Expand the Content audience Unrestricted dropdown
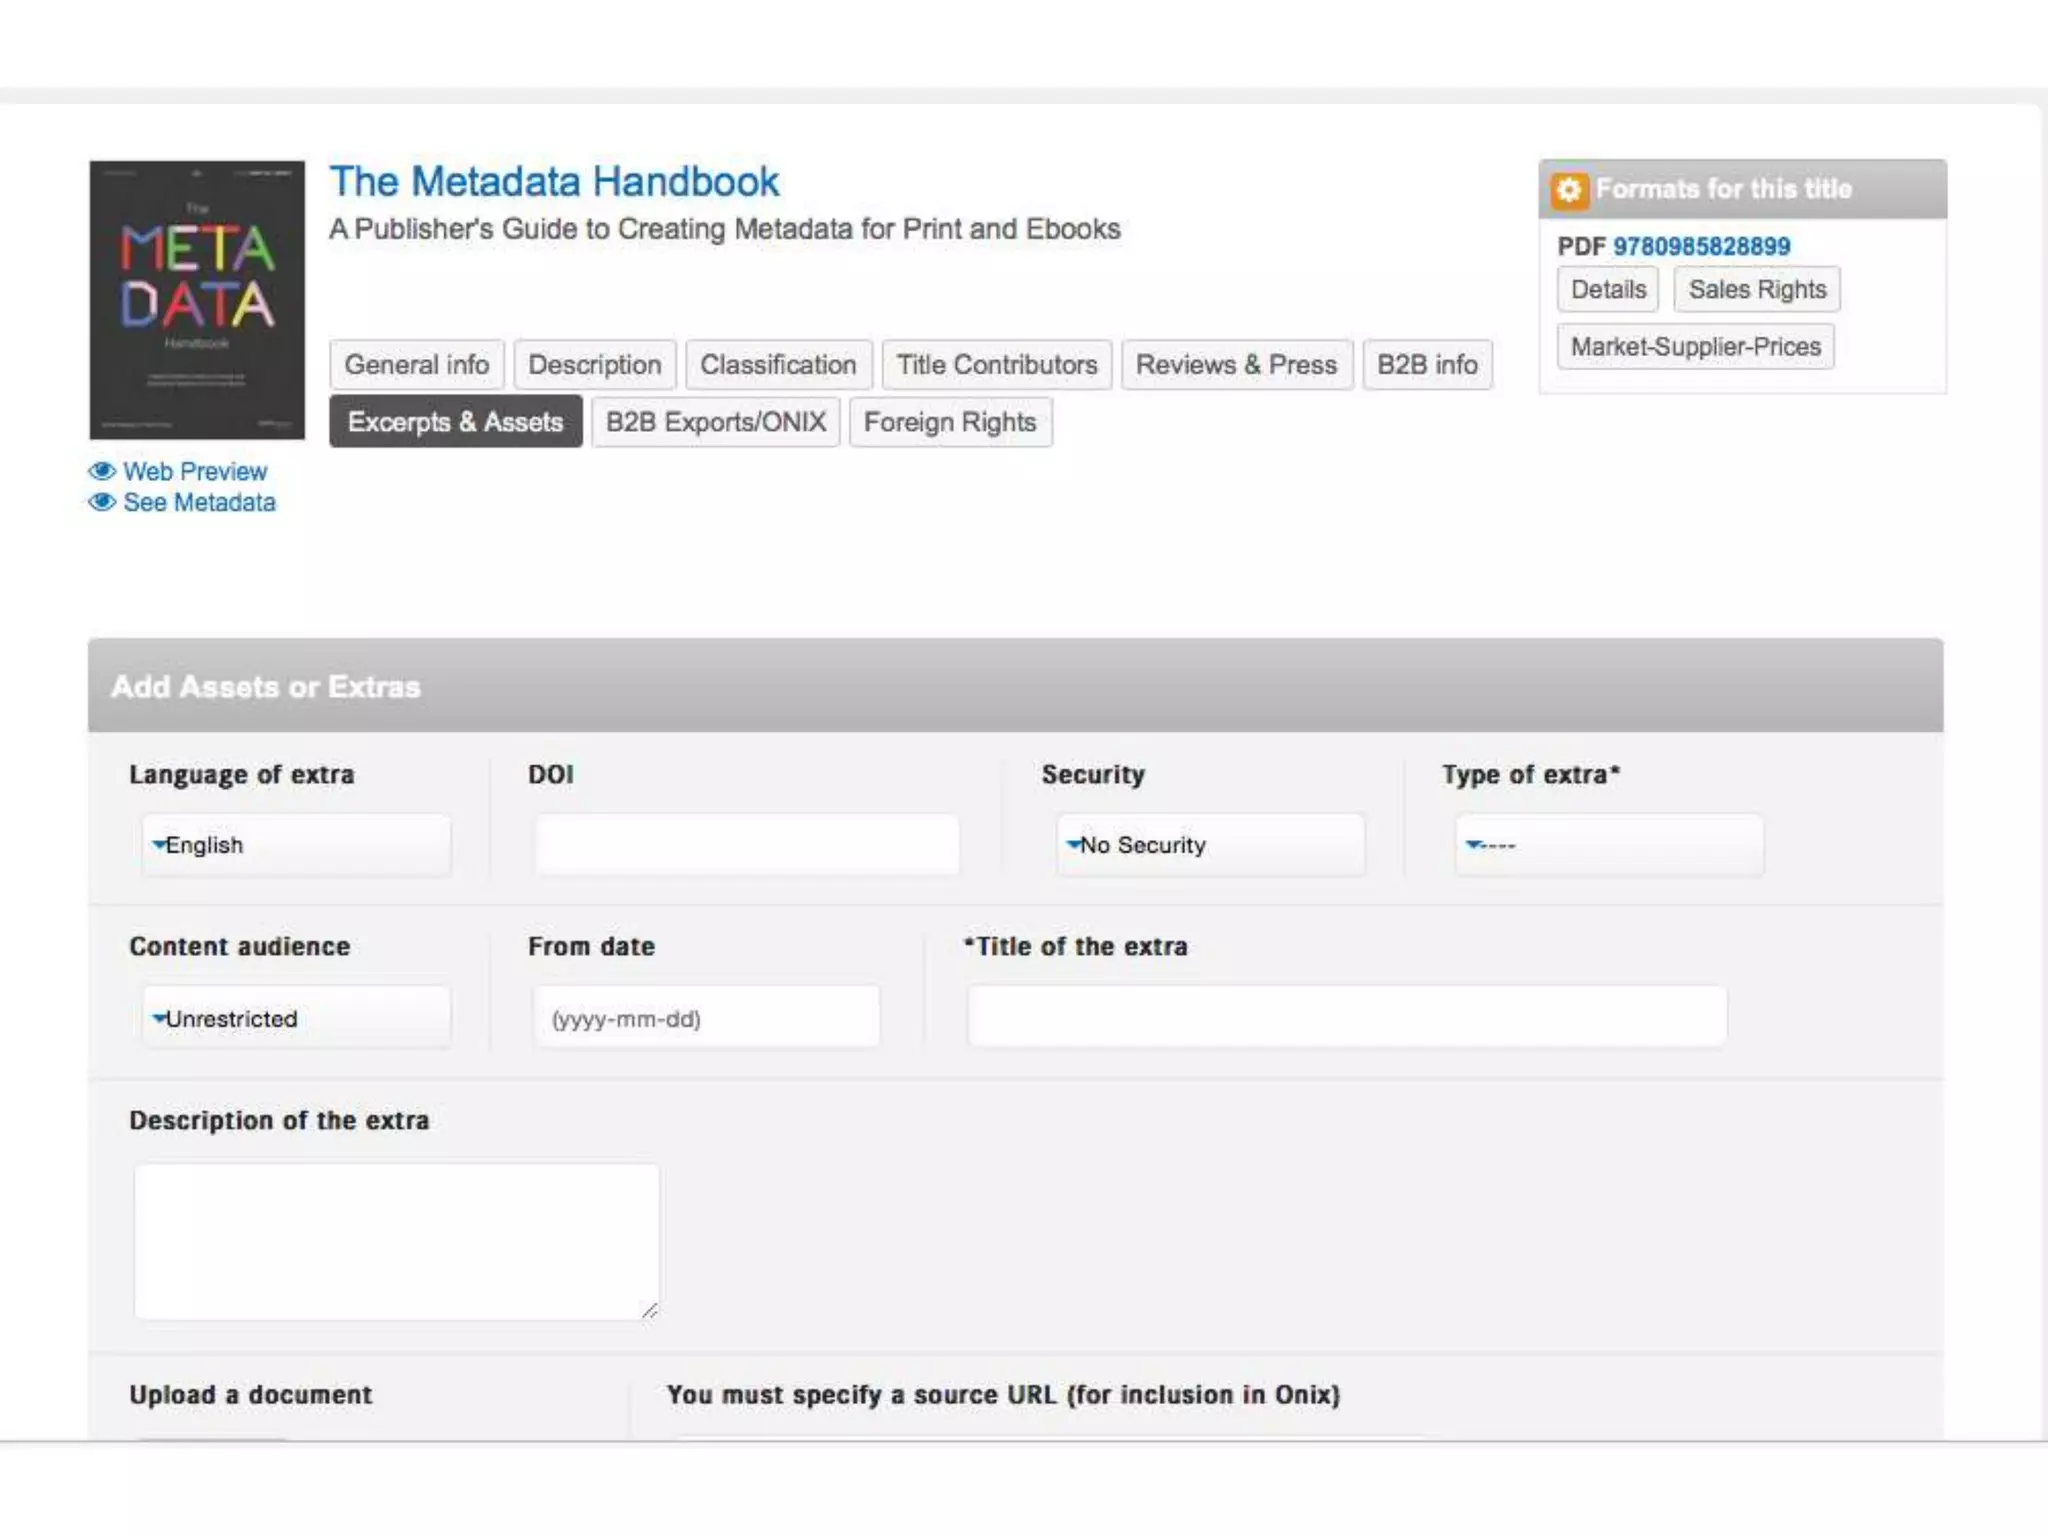2048x1536 pixels. [296, 1018]
